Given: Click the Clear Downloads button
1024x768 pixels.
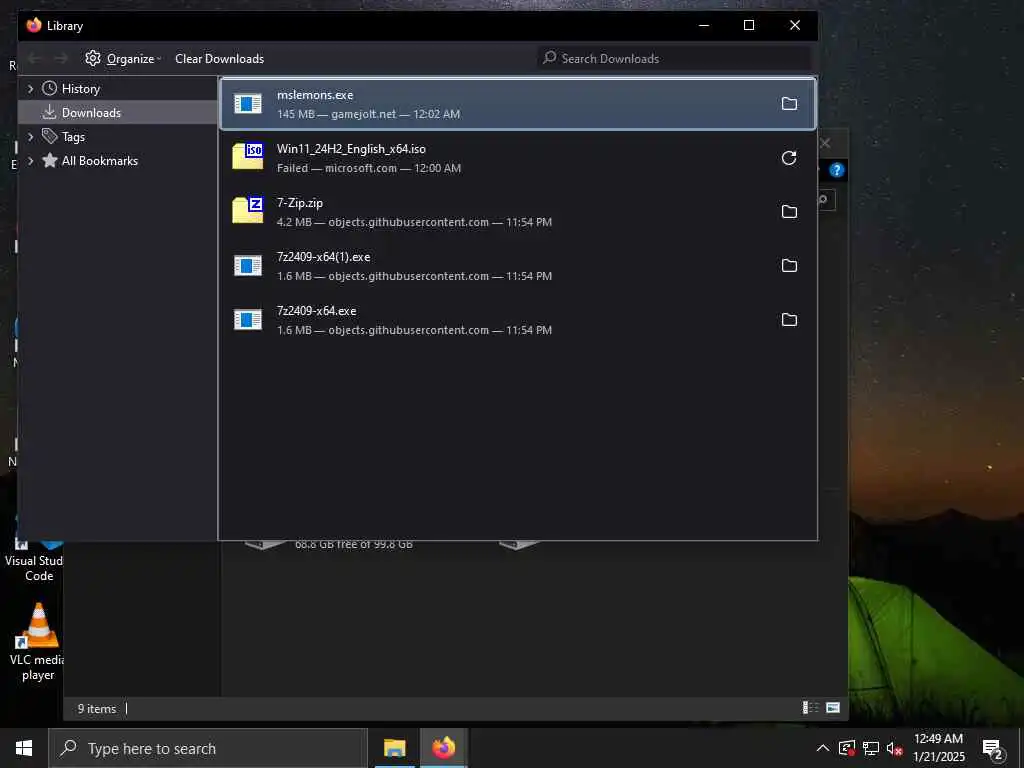Looking at the screenshot, I should coord(219,59).
